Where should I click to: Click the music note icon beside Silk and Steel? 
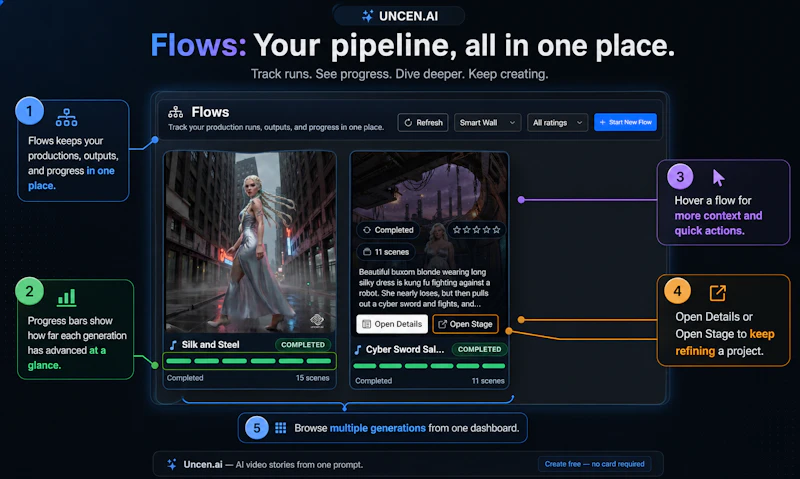click(x=173, y=345)
